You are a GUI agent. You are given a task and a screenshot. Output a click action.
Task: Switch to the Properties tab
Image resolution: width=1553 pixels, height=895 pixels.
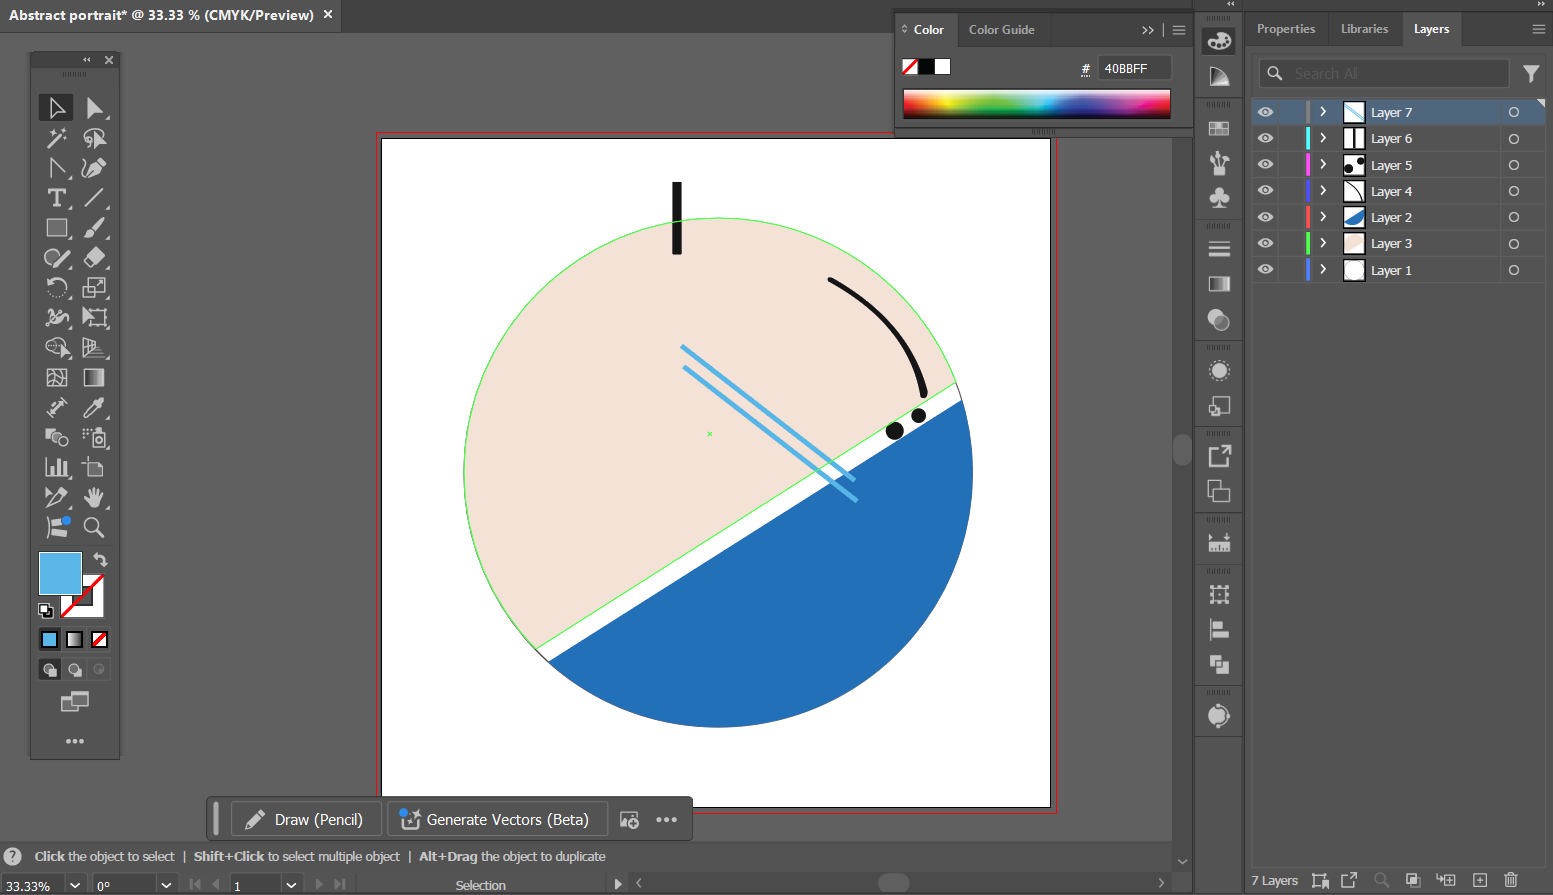[x=1285, y=29]
